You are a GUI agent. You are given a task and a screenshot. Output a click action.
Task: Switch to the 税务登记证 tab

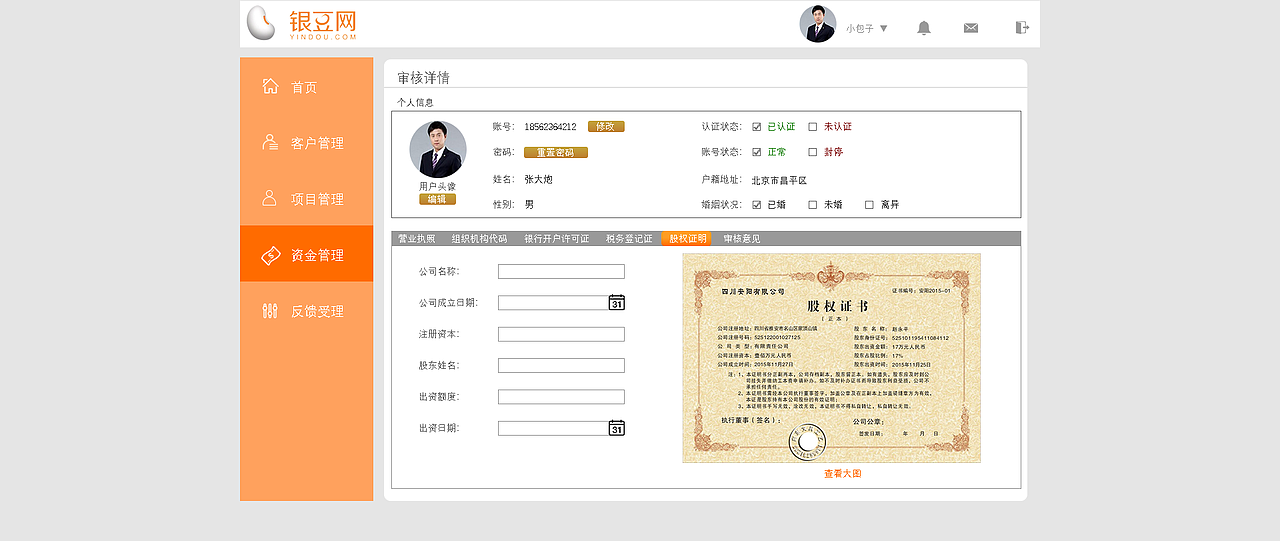tap(629, 239)
